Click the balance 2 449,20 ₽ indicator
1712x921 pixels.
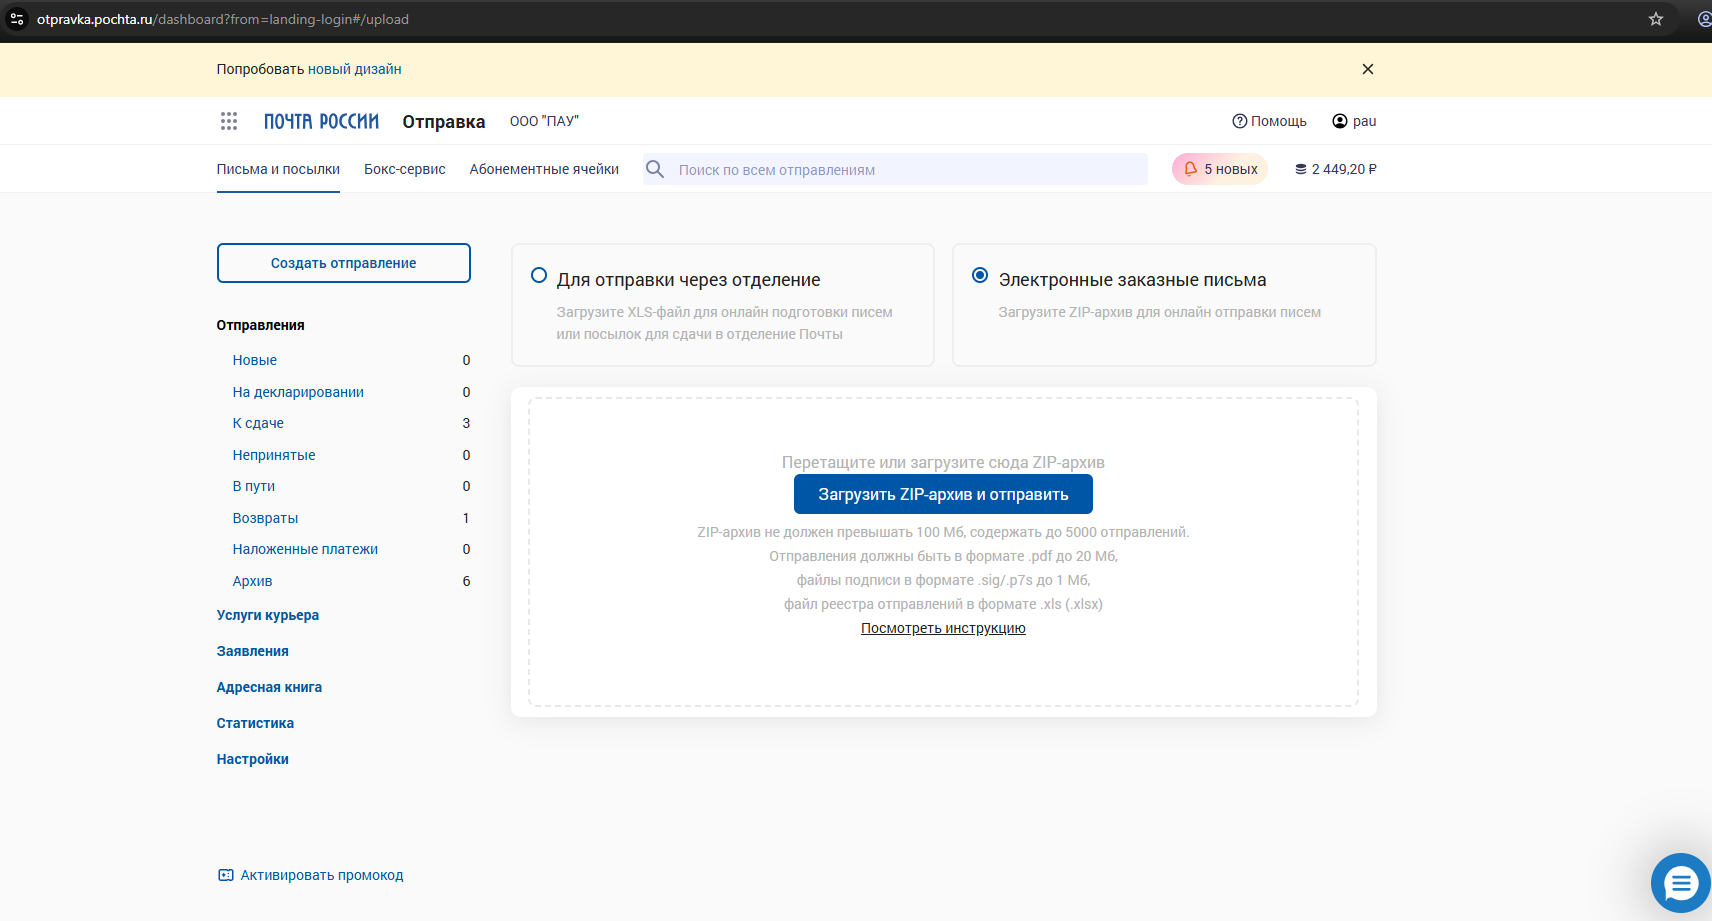coord(1336,169)
